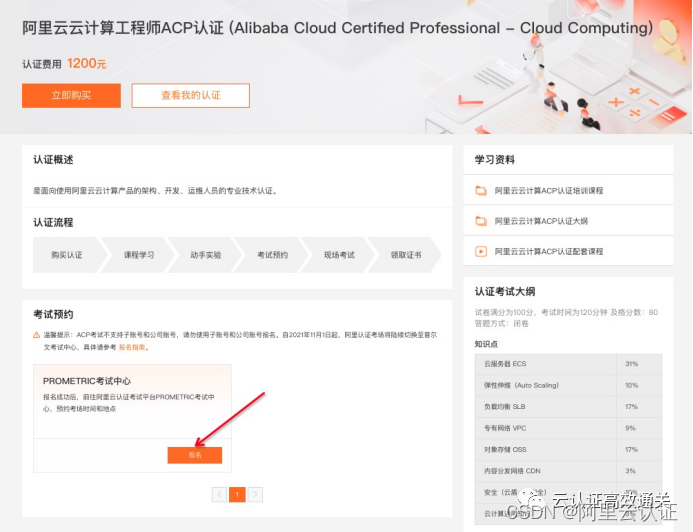Click the 学习资料 heading
Image resolution: width=693 pixels, height=532 pixels.
[495, 160]
